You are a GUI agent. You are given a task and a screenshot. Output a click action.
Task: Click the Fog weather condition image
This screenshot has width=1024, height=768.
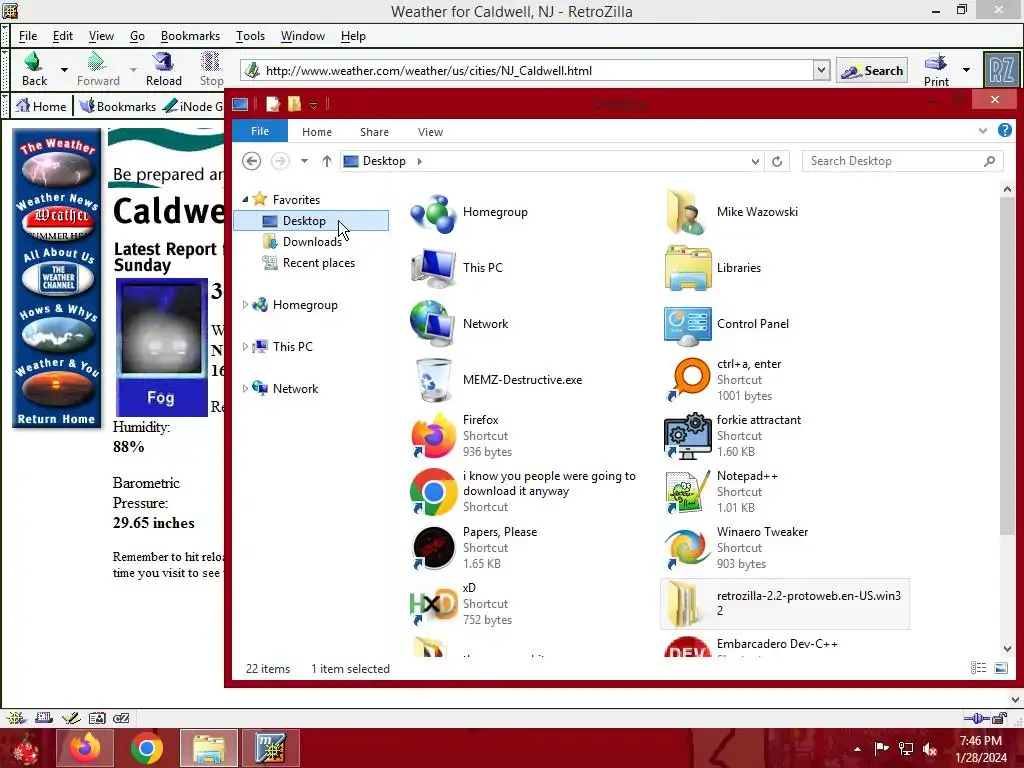(161, 347)
